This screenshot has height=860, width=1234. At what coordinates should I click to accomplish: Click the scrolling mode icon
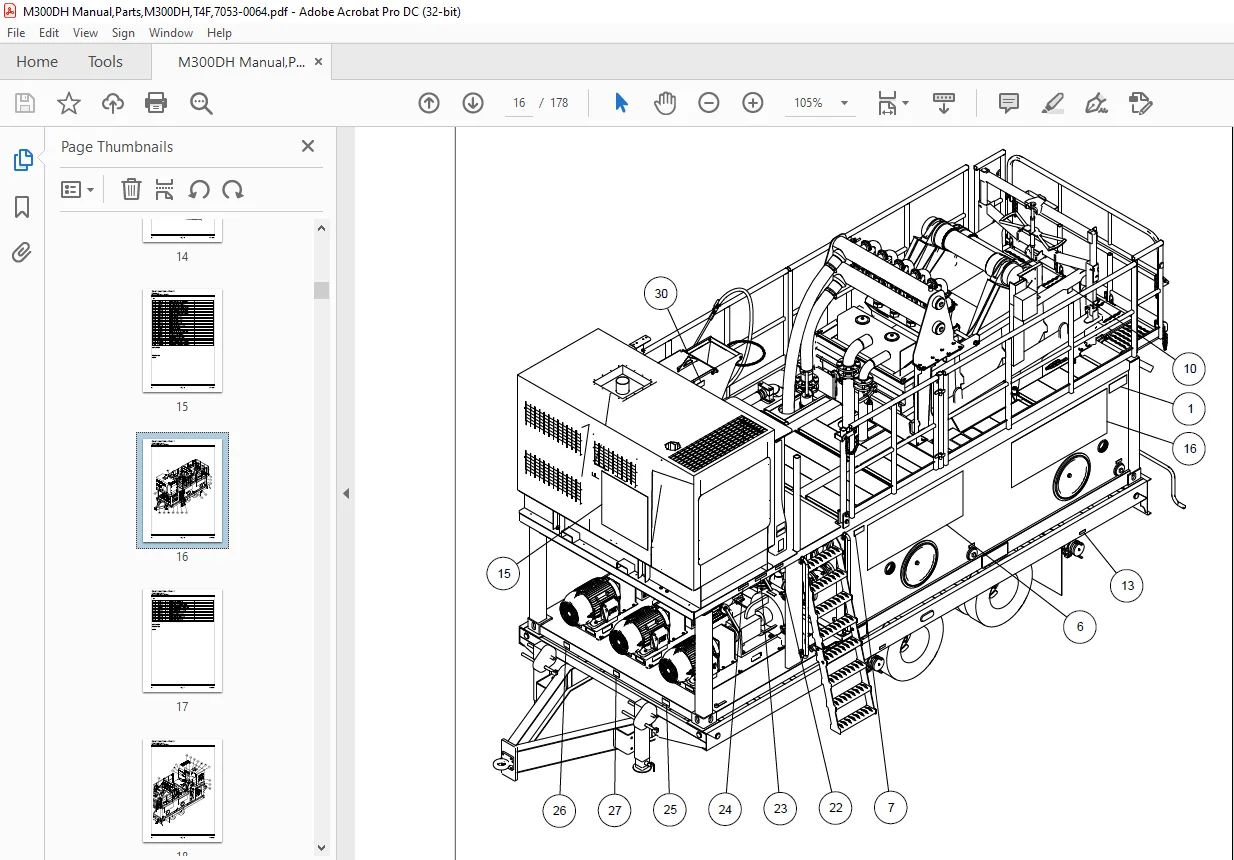tap(944, 103)
